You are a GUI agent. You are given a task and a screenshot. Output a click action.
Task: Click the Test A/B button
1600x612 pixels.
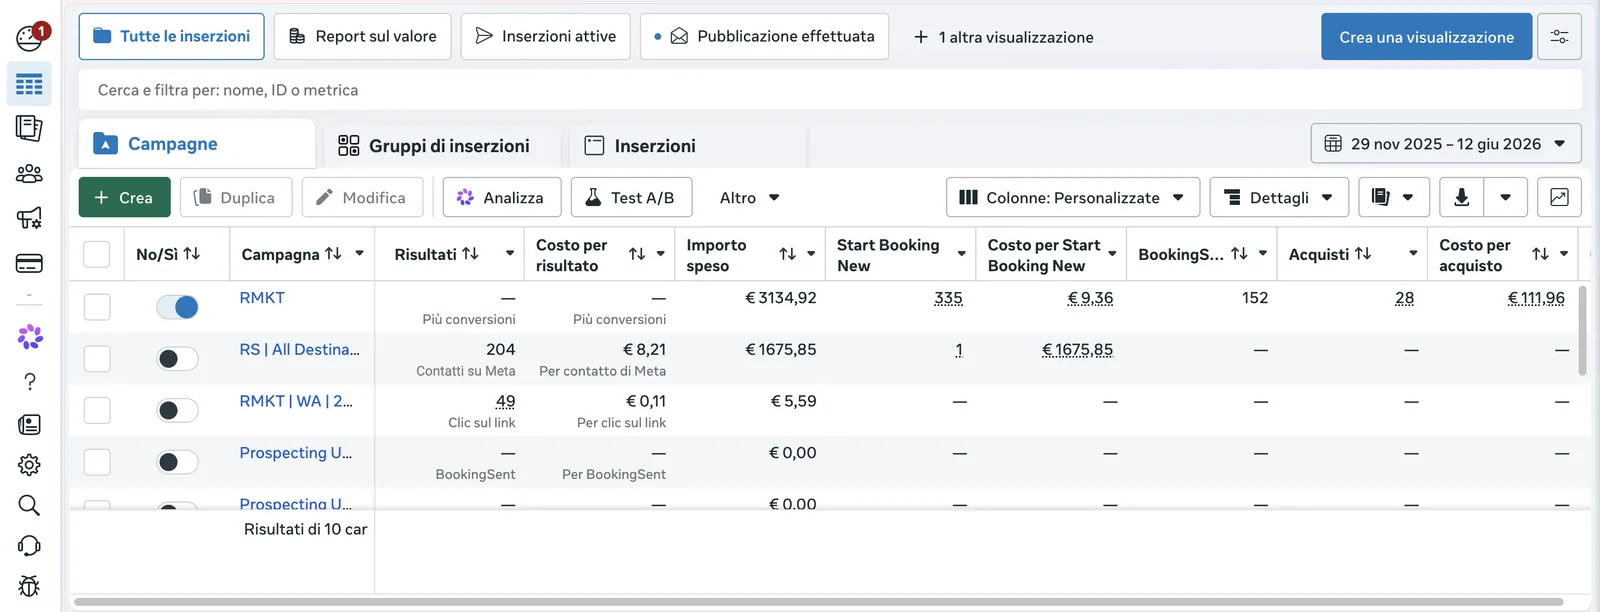coord(629,198)
